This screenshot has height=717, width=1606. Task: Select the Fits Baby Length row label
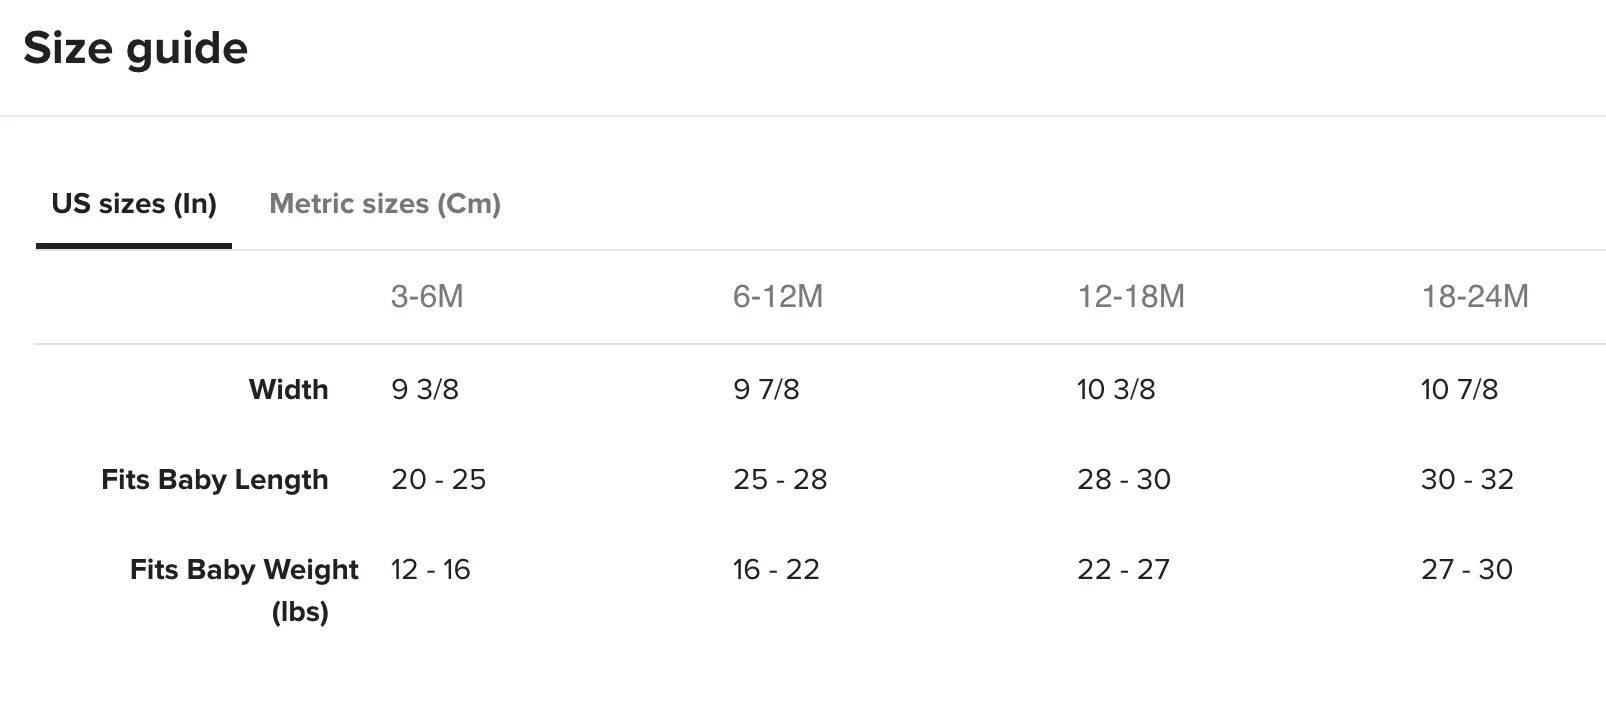point(214,480)
